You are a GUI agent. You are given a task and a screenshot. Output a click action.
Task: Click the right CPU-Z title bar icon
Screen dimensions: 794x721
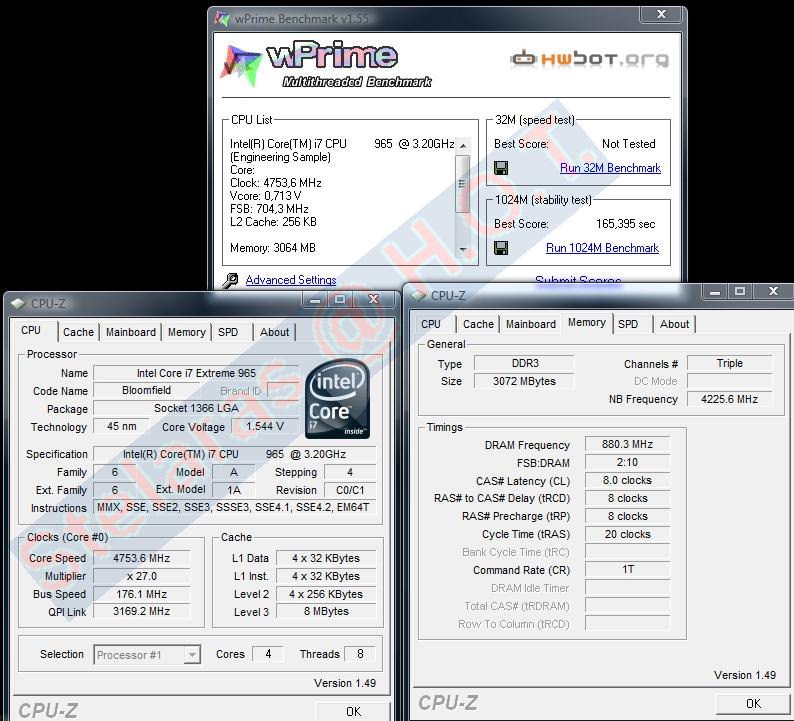[418, 295]
